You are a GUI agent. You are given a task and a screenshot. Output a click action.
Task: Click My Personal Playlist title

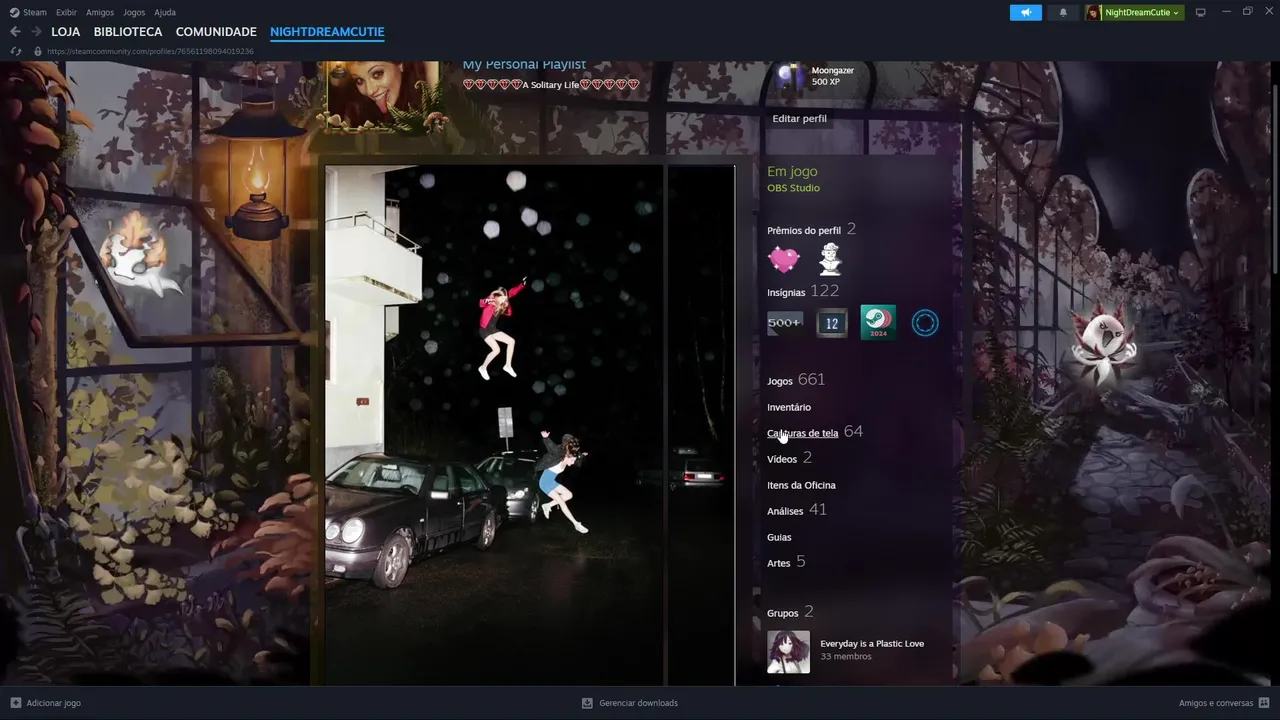click(x=524, y=65)
